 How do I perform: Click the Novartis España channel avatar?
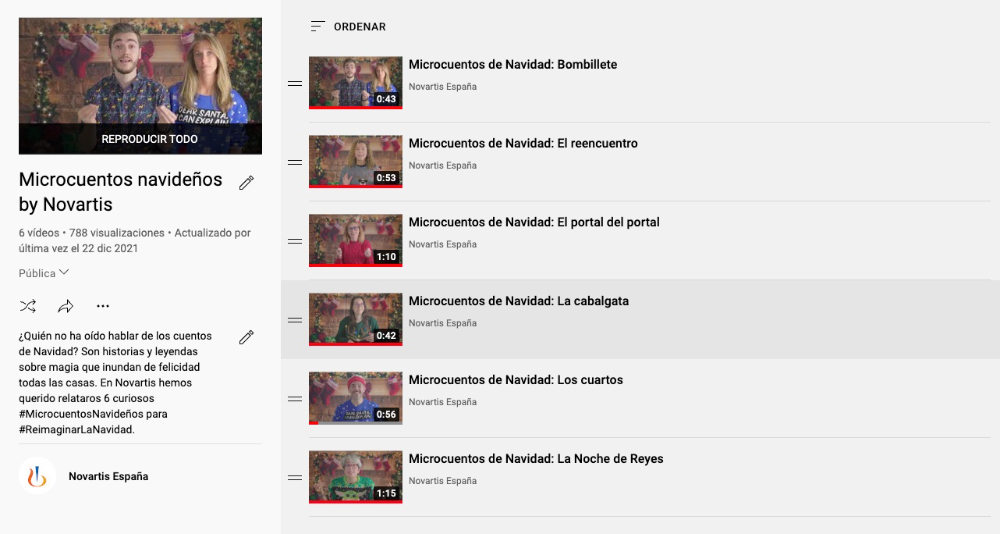pyautogui.click(x=37, y=476)
